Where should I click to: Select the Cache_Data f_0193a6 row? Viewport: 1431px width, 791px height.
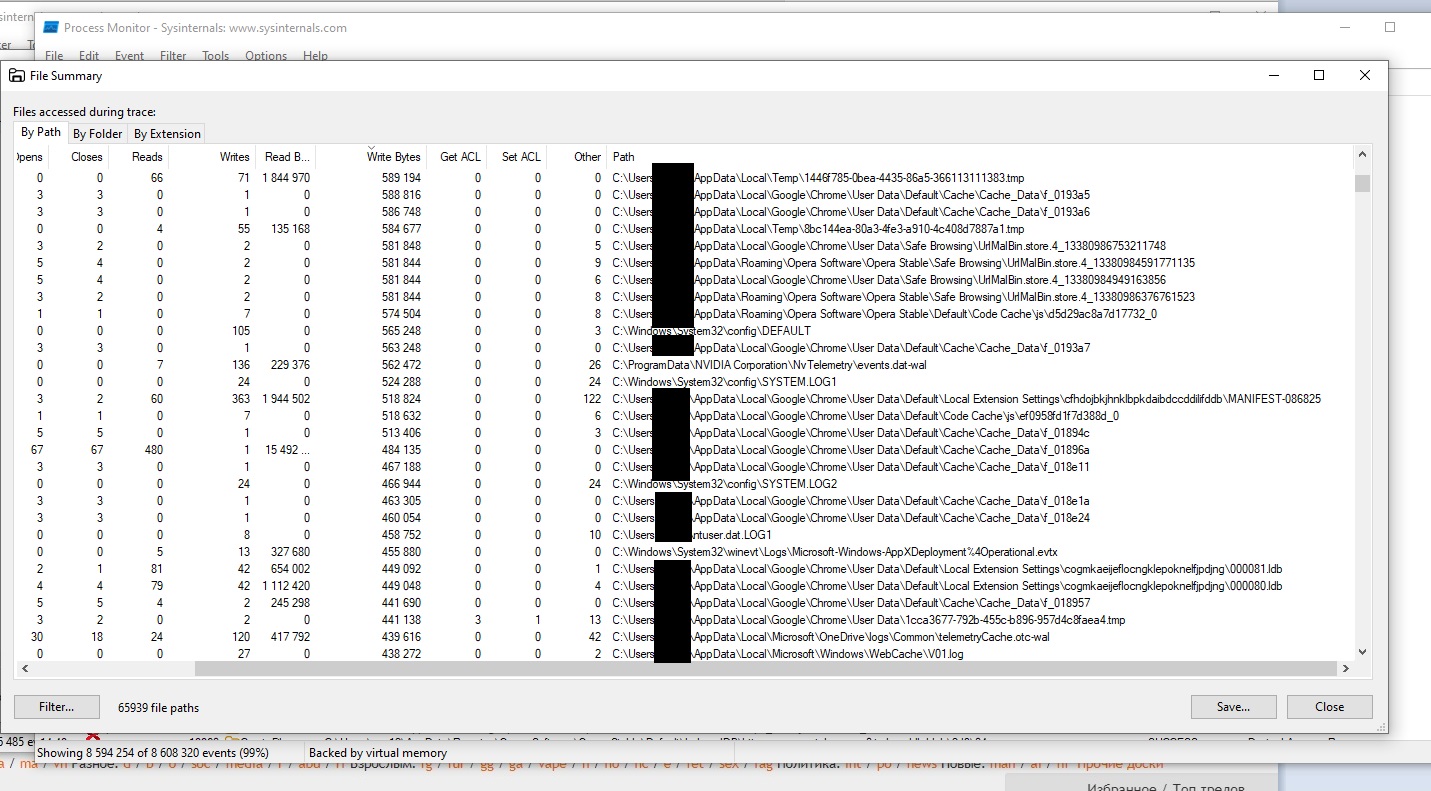pyautogui.click(x=683, y=212)
